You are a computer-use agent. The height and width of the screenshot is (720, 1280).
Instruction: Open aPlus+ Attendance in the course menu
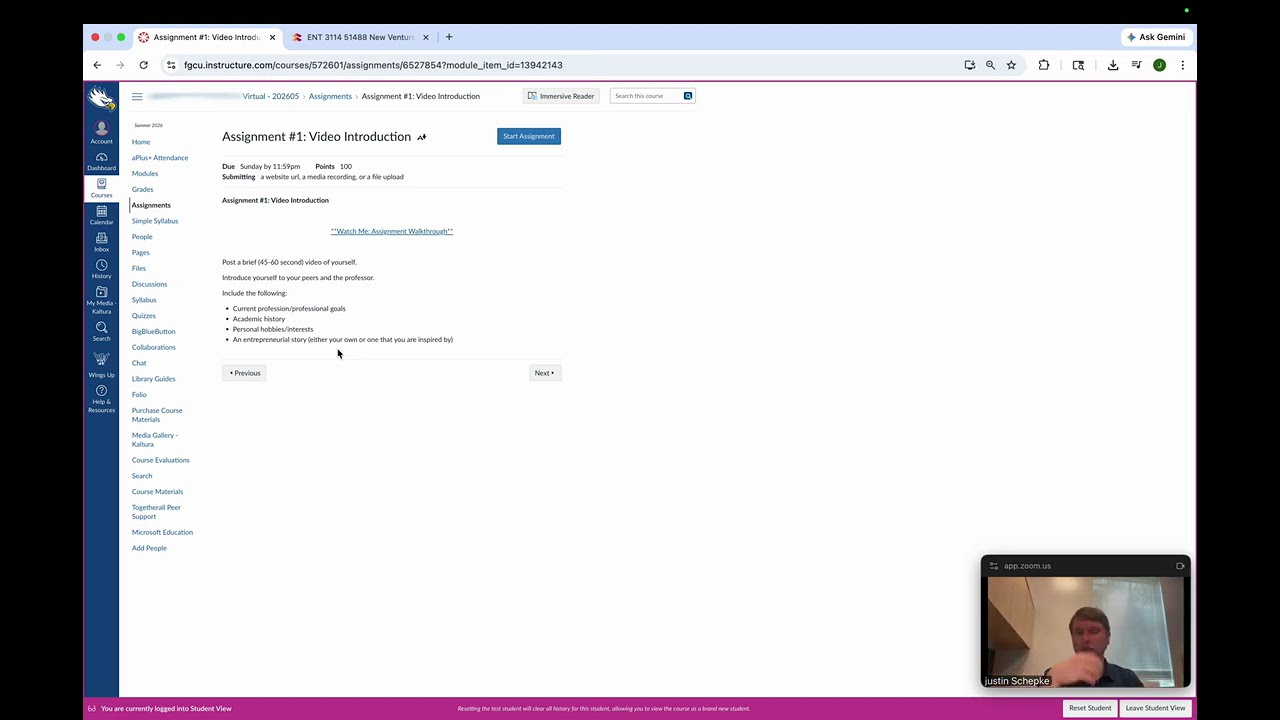pyautogui.click(x=160, y=158)
